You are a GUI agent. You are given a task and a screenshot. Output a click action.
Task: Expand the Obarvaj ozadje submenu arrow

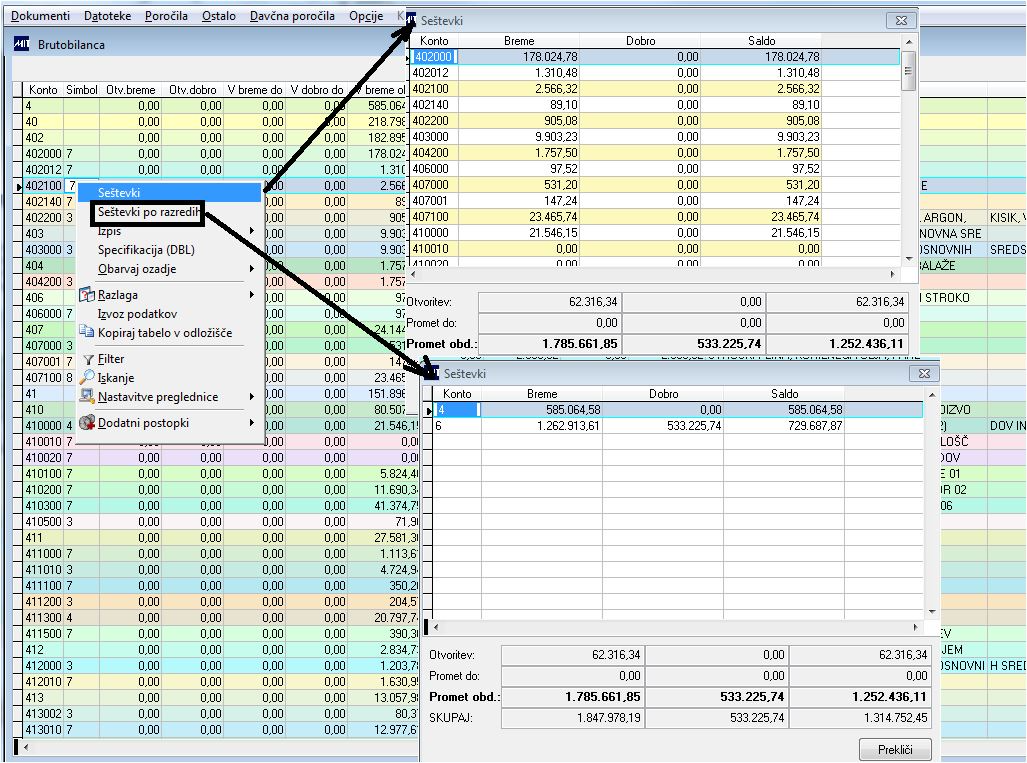pos(251,269)
